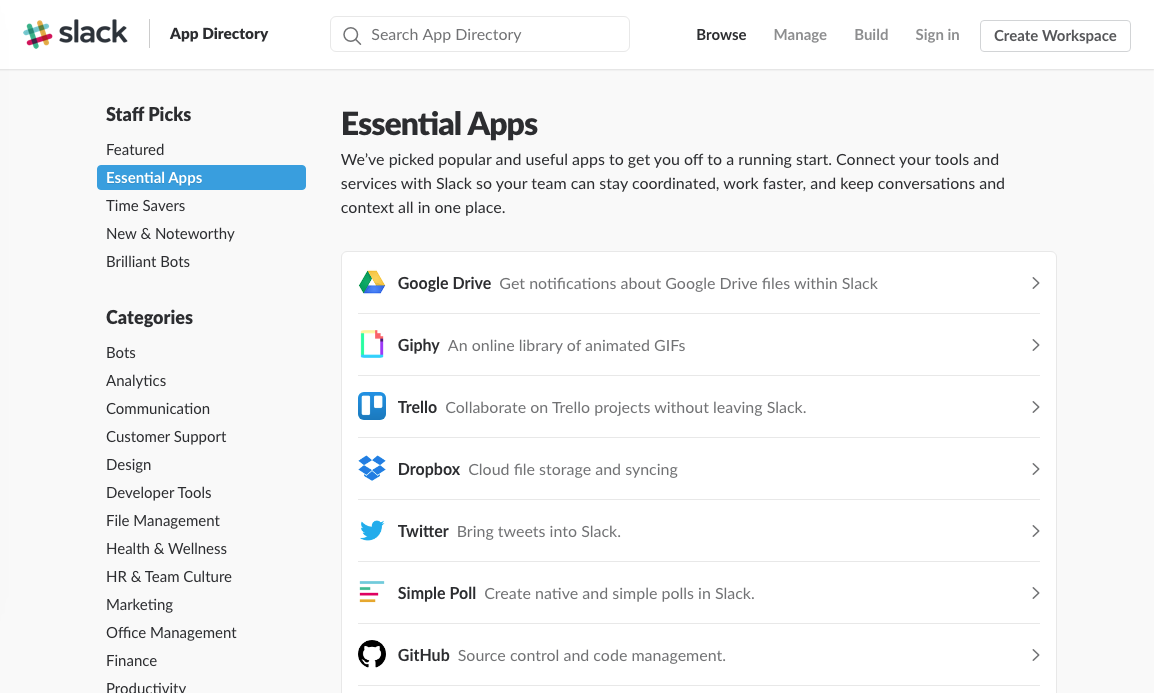1154x693 pixels.
Task: Open the Browse nav item
Action: coord(721,35)
